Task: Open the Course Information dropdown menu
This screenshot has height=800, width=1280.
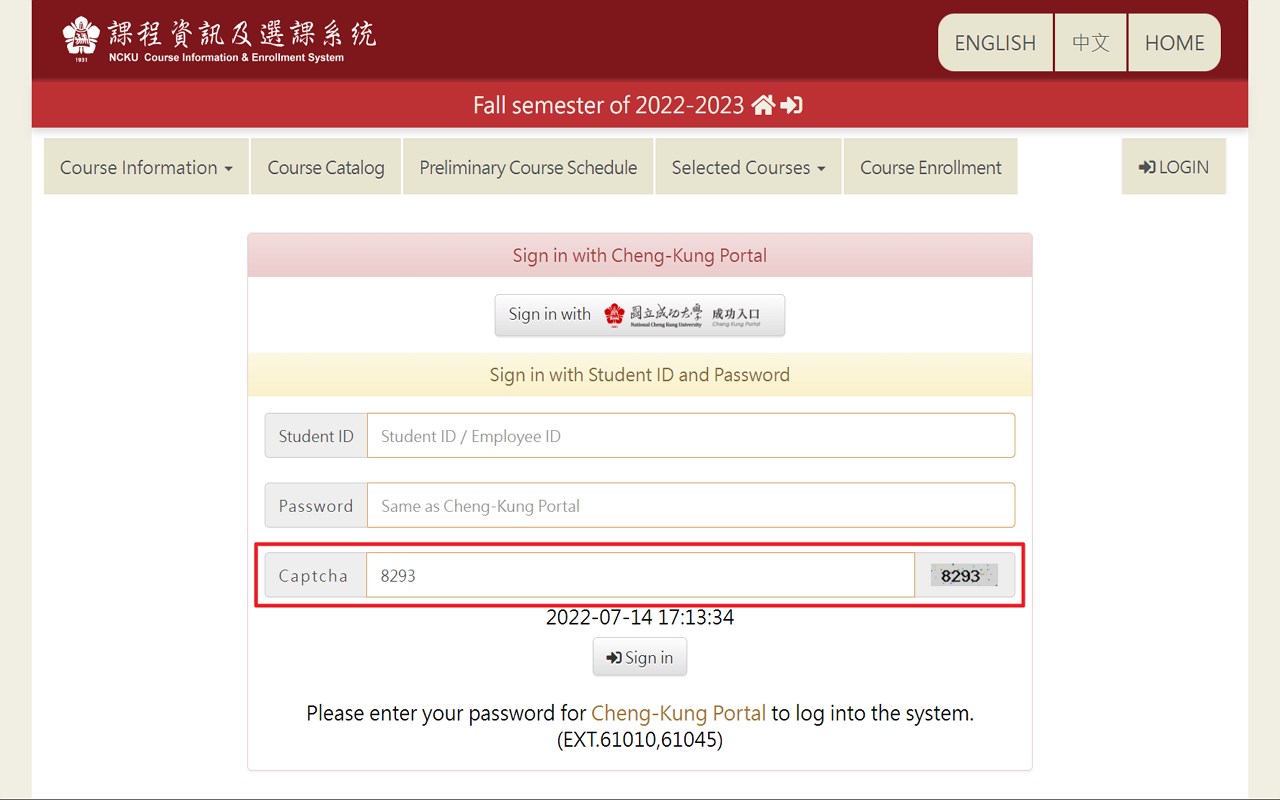Action: pos(146,167)
